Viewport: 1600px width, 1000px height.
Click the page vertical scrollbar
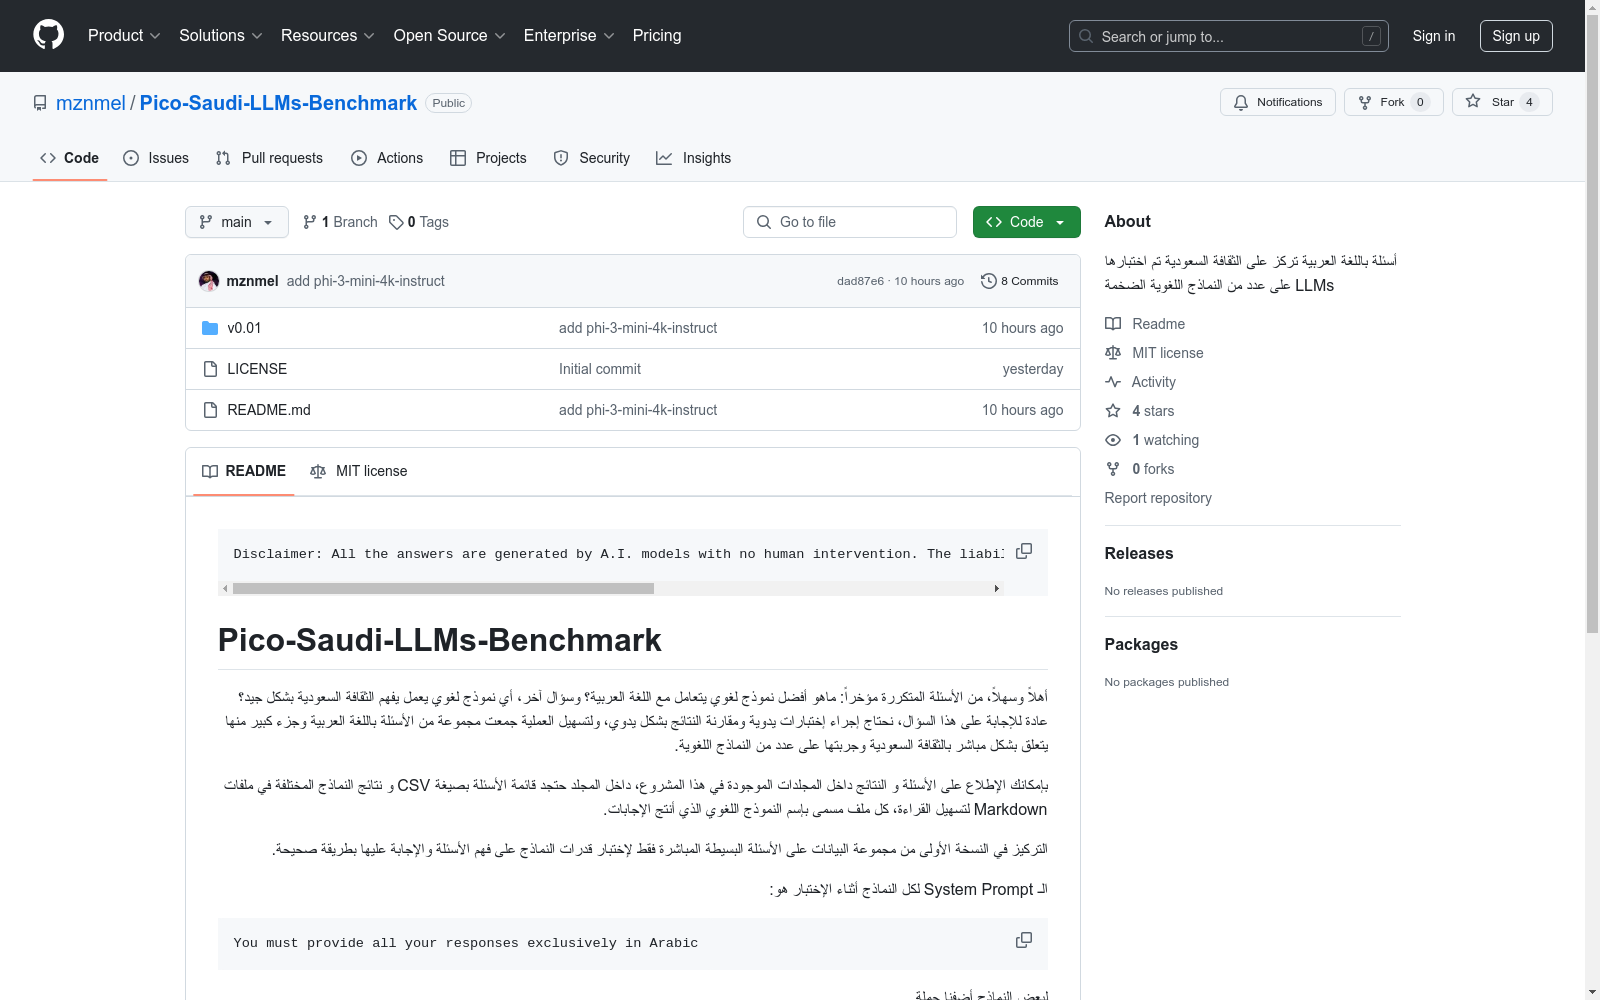pos(1592,323)
